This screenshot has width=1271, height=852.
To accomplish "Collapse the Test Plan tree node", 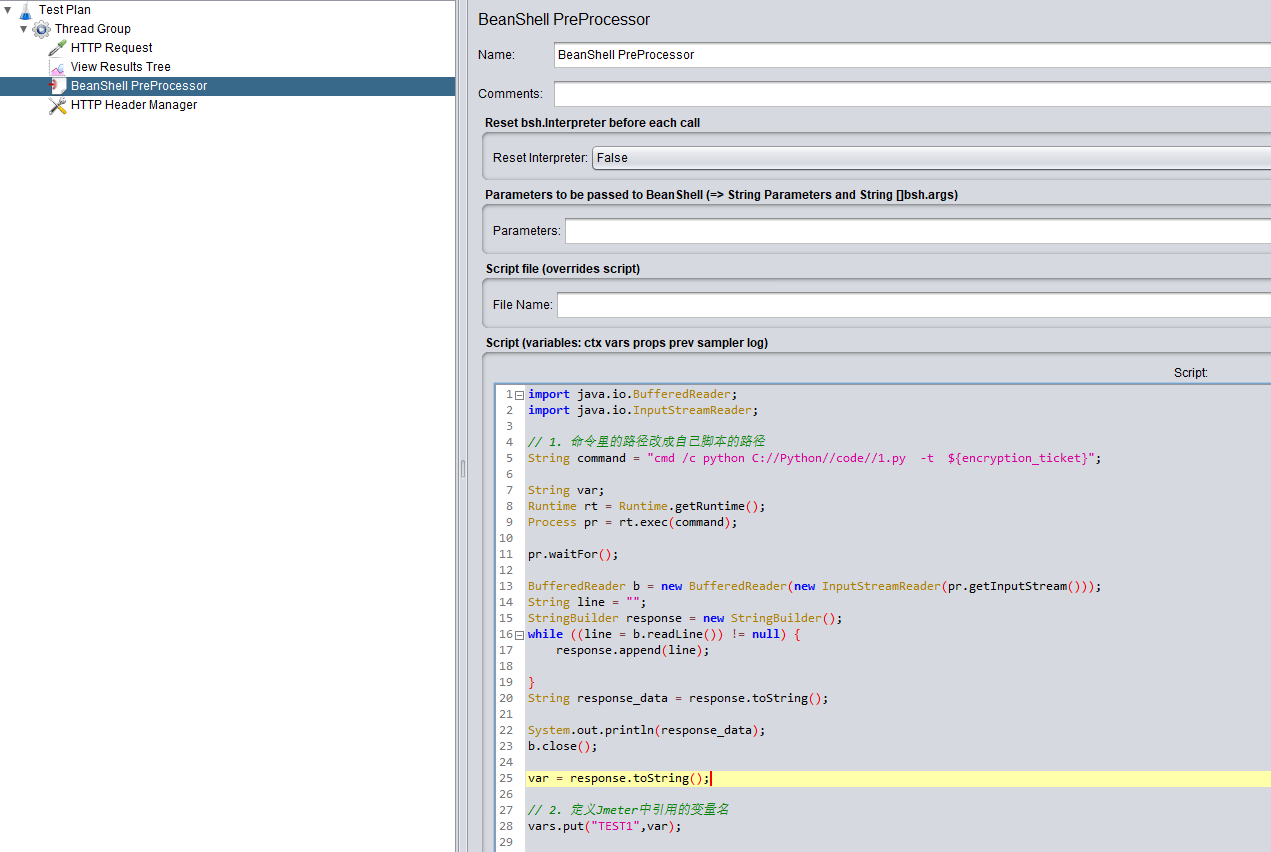I will point(8,10).
